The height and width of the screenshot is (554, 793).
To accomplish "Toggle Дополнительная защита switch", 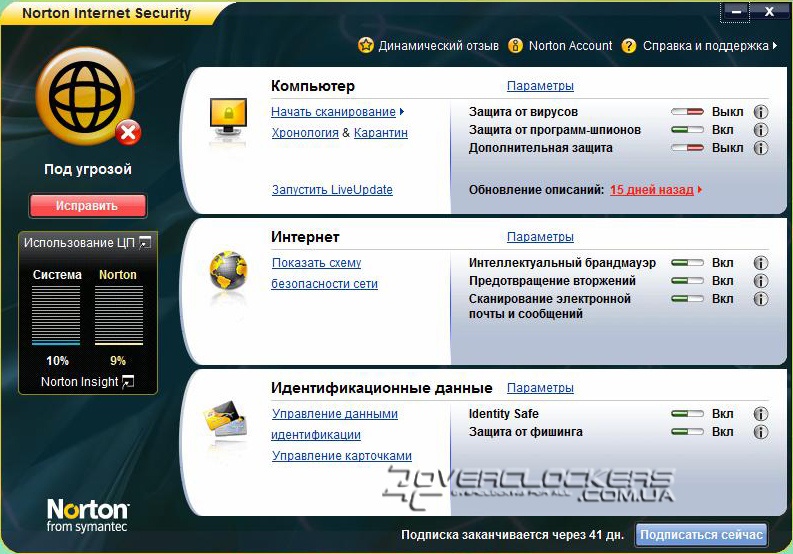I will pos(687,148).
